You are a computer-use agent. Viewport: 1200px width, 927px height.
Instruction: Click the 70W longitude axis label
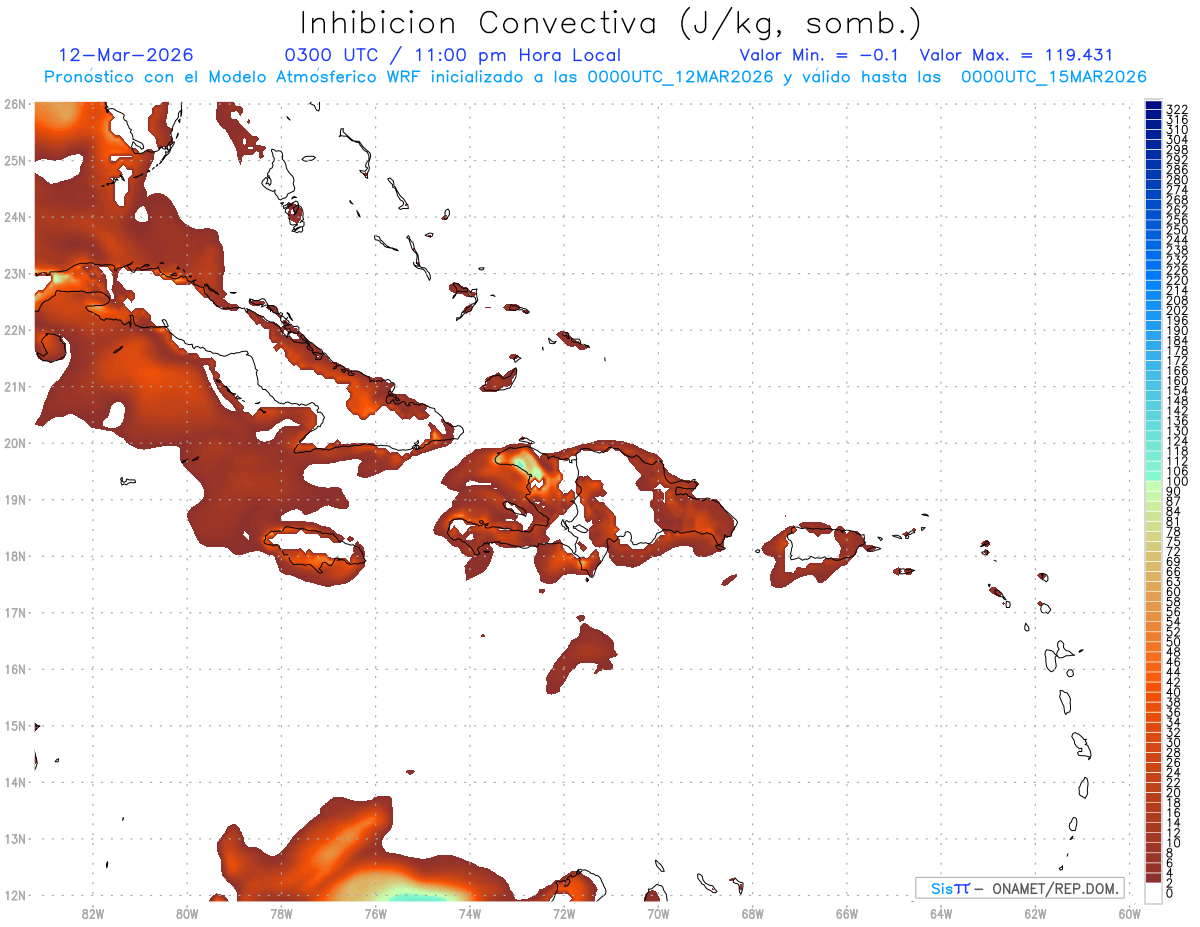(x=658, y=913)
